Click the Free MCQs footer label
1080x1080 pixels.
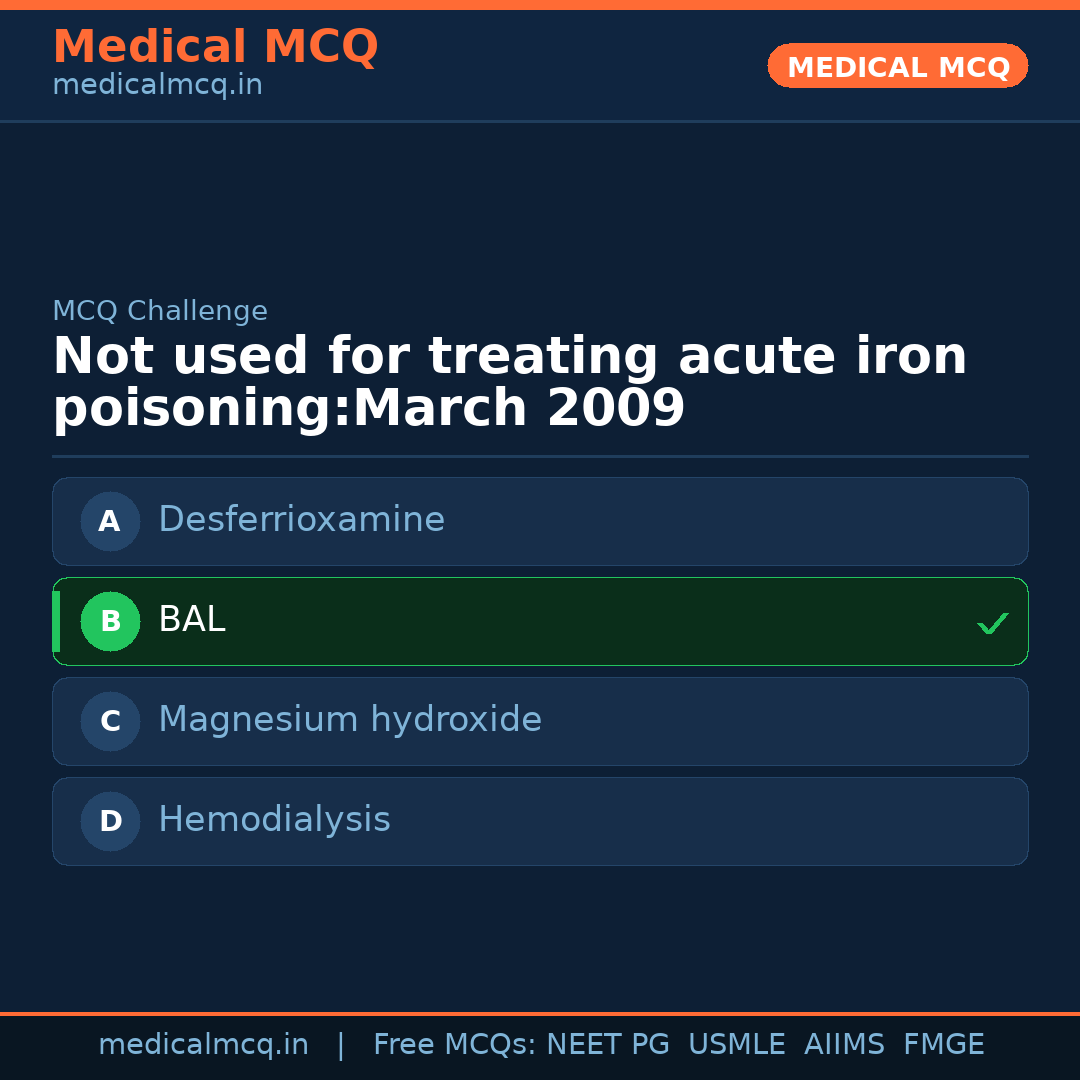click(454, 1045)
